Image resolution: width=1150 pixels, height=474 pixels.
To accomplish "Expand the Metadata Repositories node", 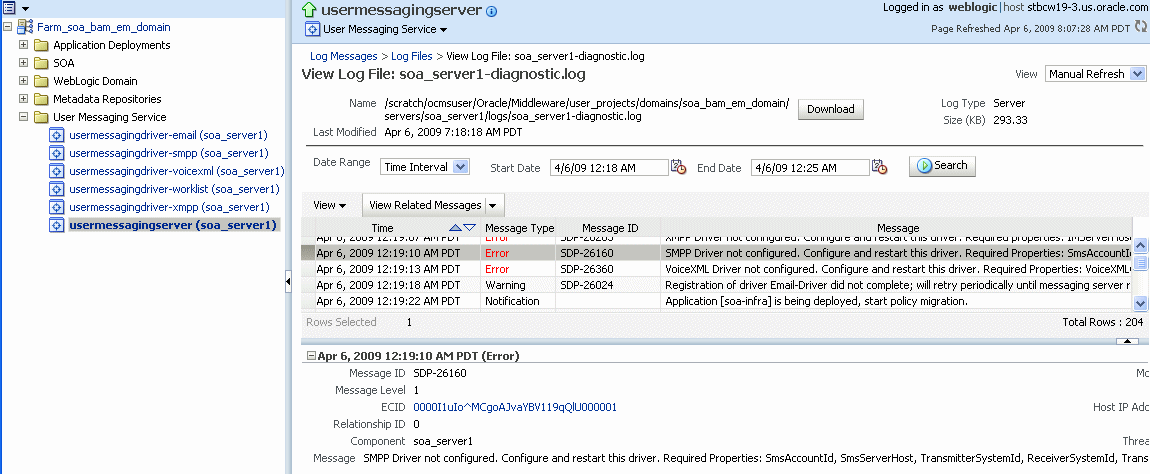I will tap(23, 99).
